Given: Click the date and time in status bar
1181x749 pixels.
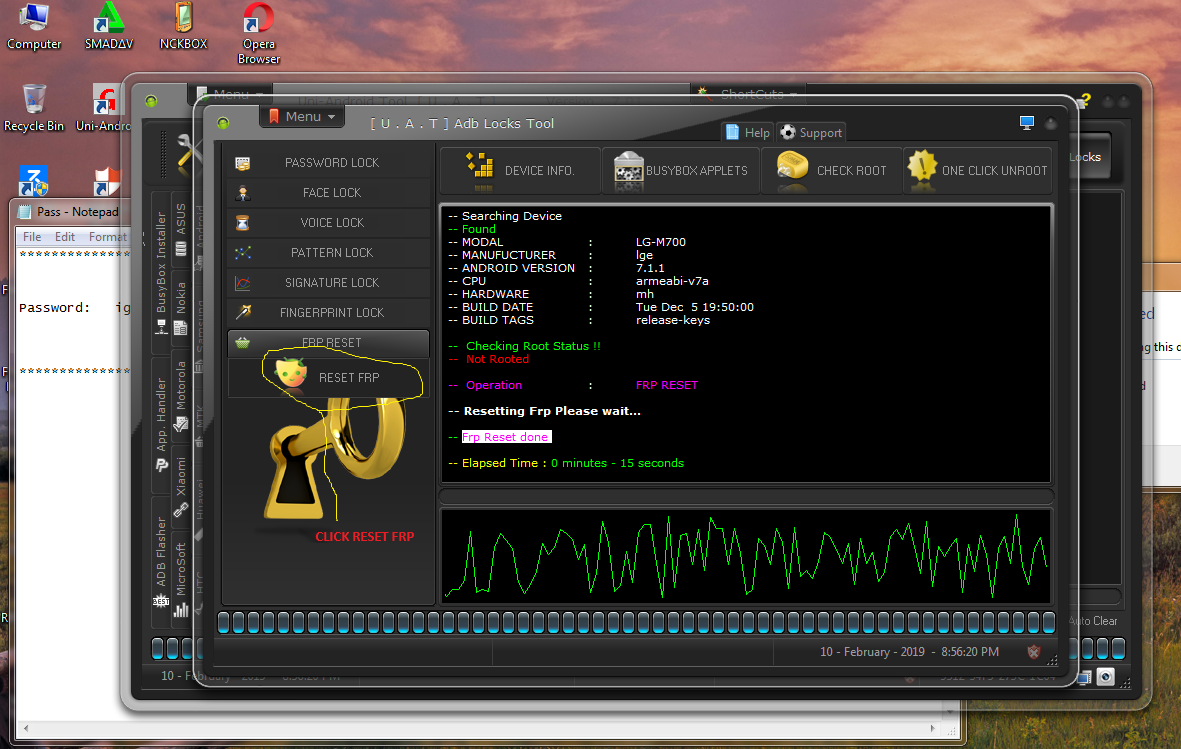Looking at the screenshot, I should click(x=909, y=652).
